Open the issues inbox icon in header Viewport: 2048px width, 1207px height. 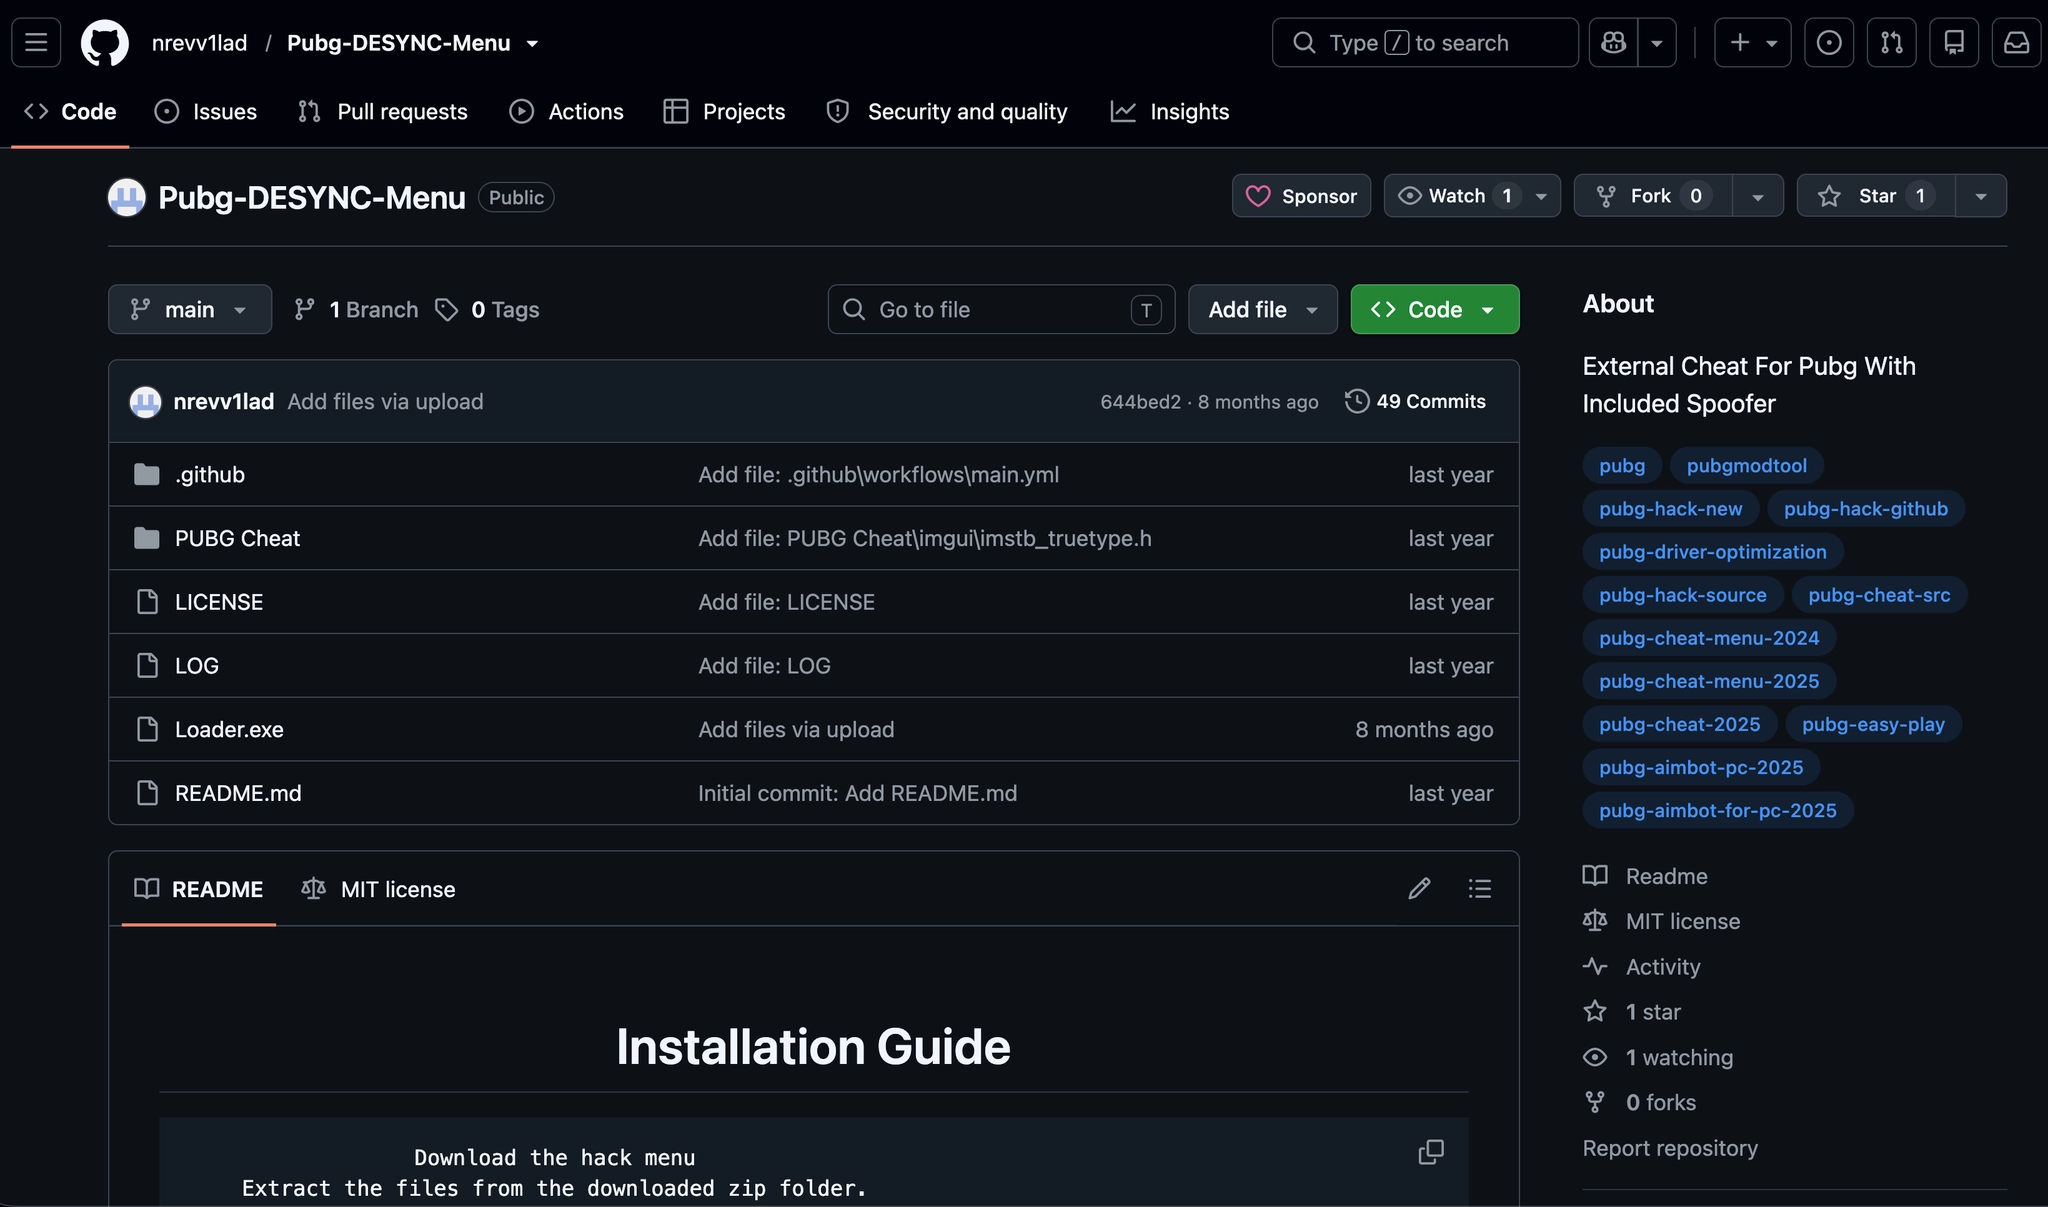point(1829,43)
